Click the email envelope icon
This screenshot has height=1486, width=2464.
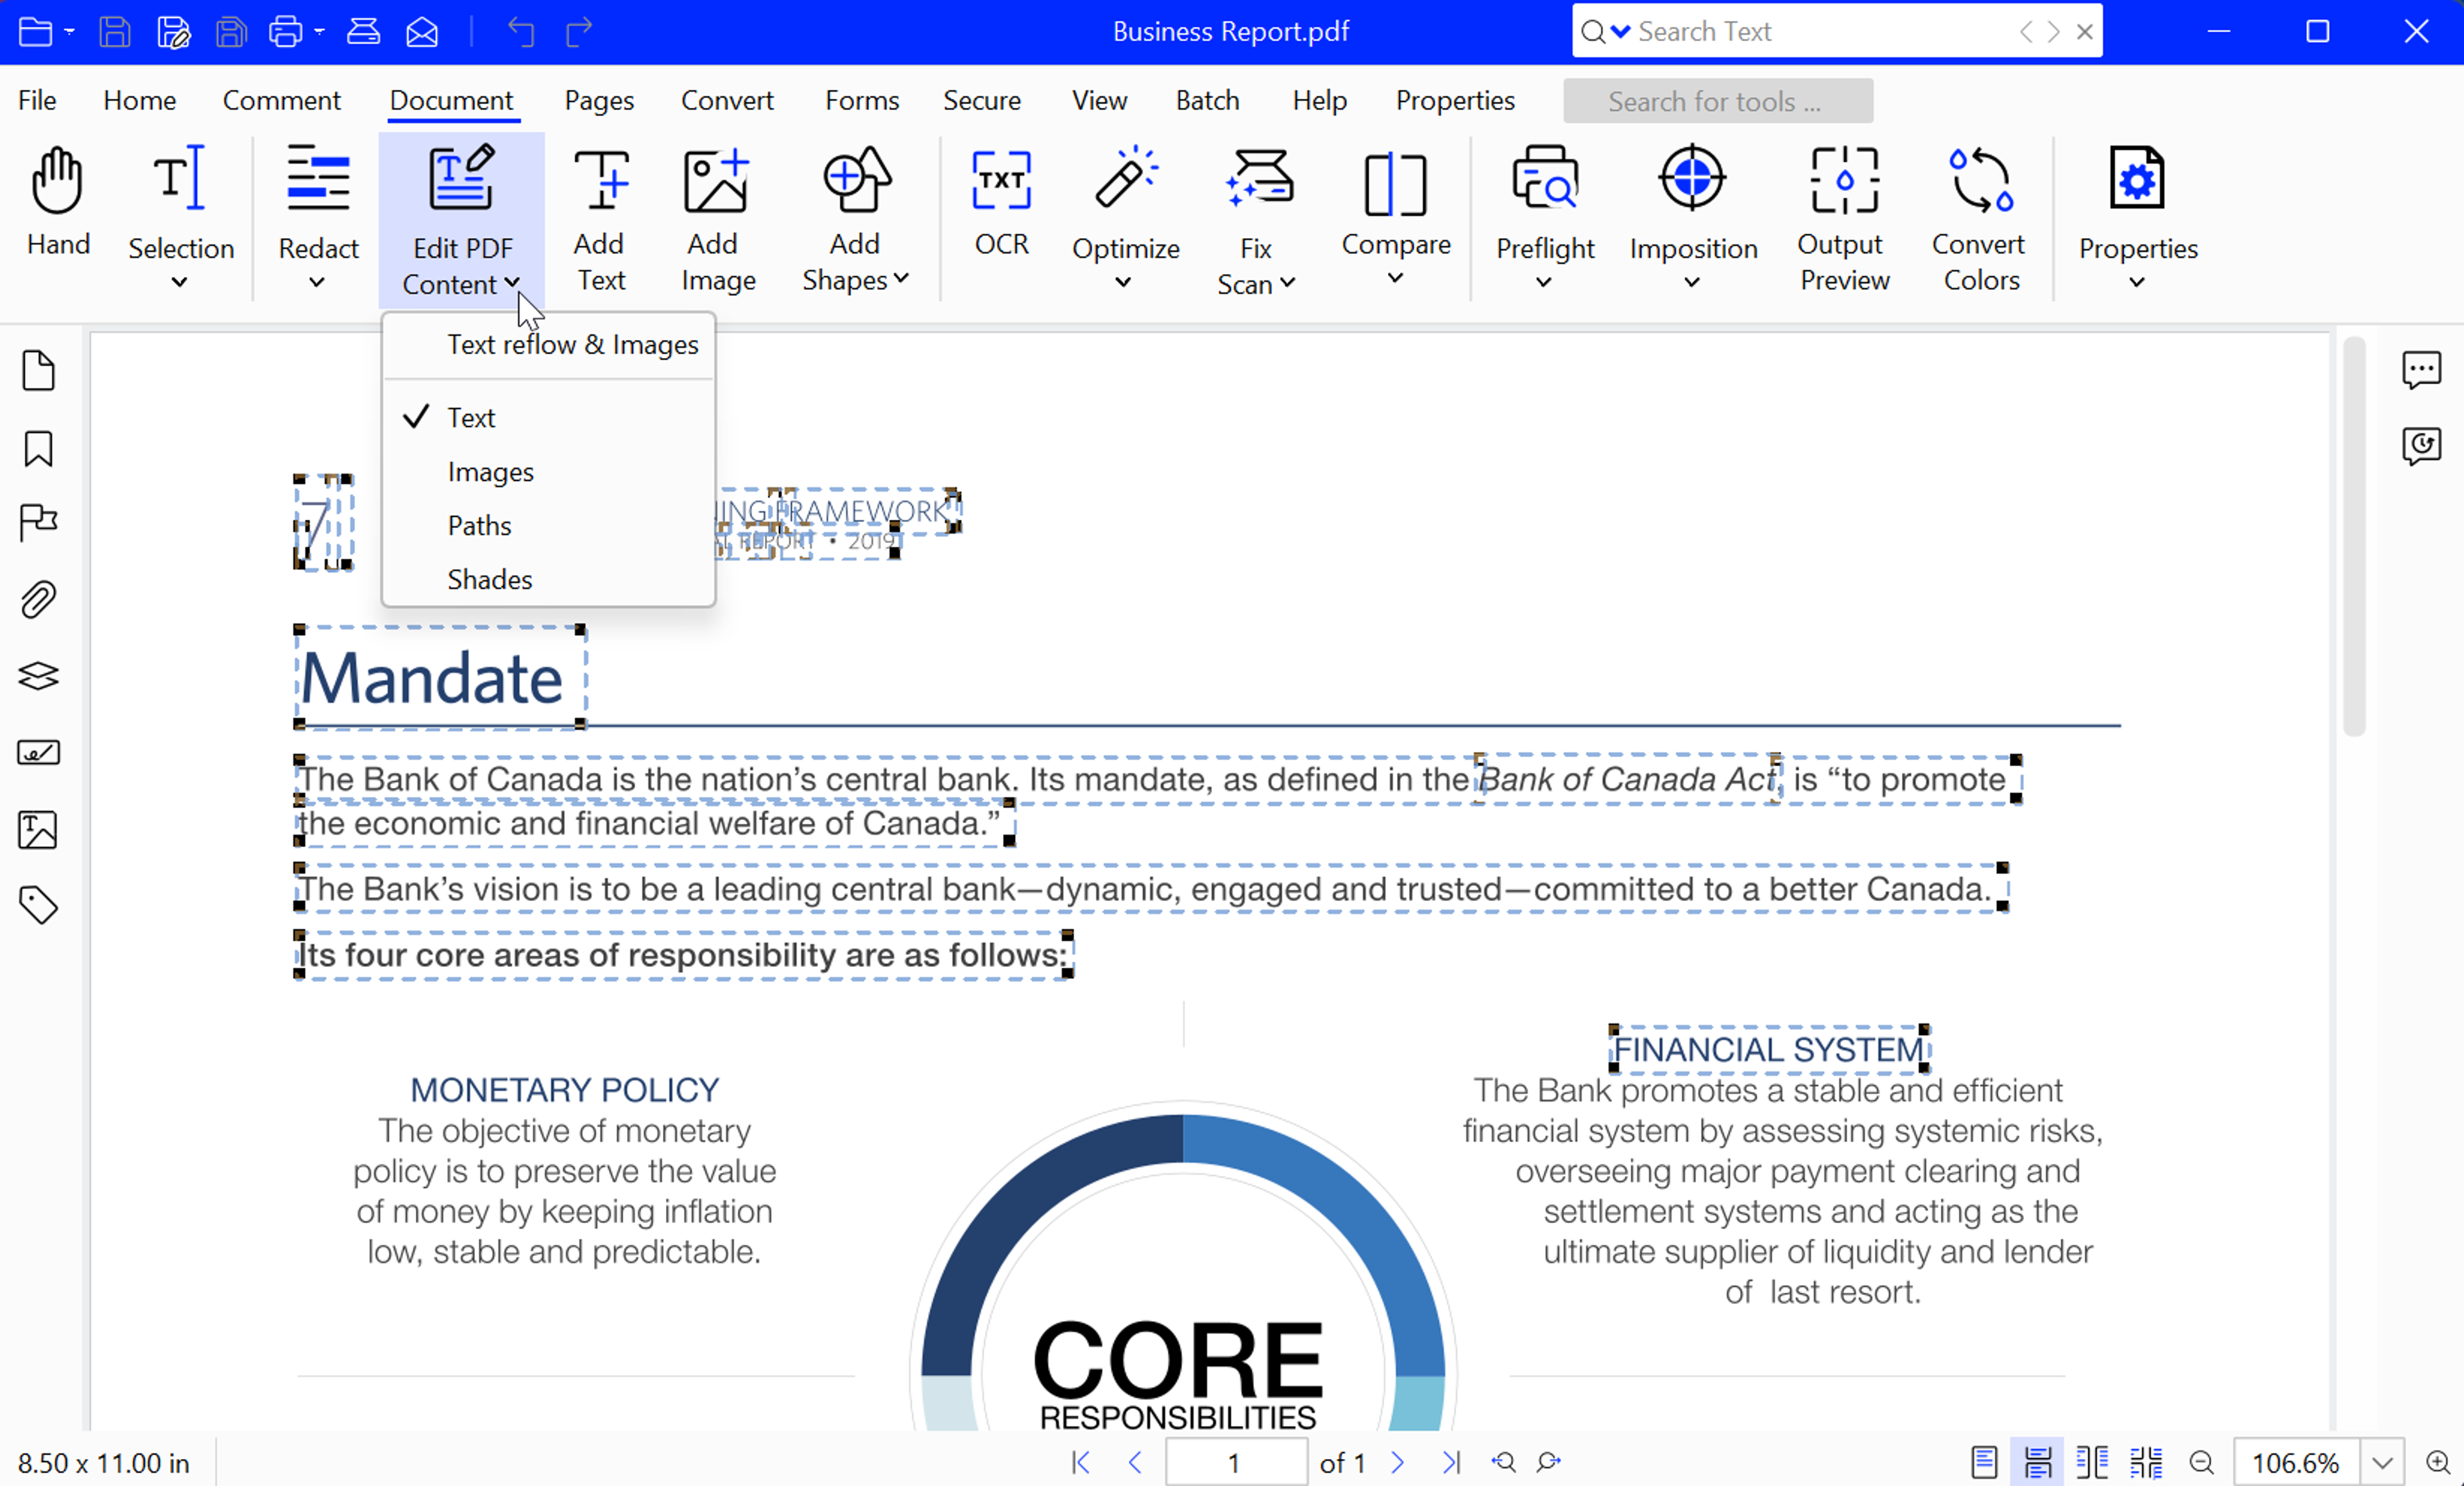(x=422, y=32)
